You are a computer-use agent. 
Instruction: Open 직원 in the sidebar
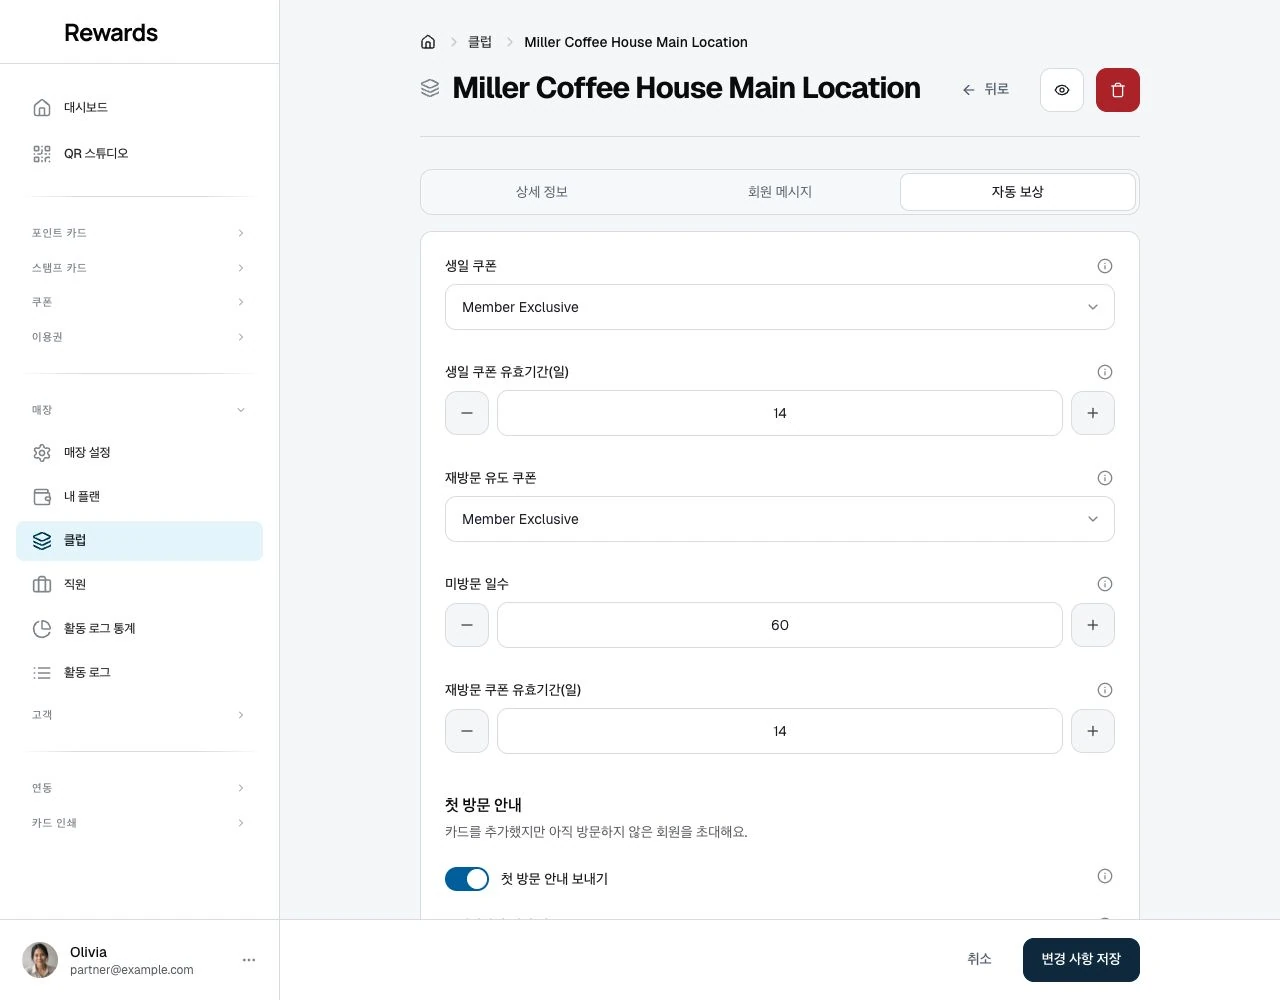coord(139,585)
